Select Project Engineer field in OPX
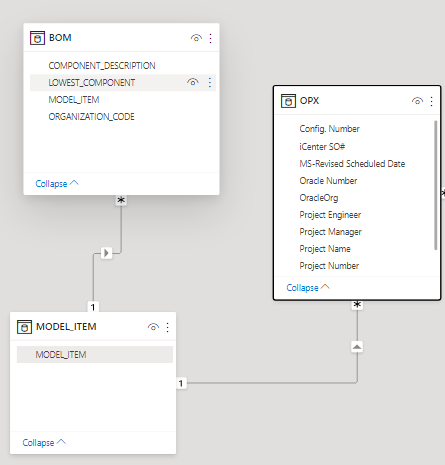Viewport: 445px width, 465px height. (x=330, y=215)
